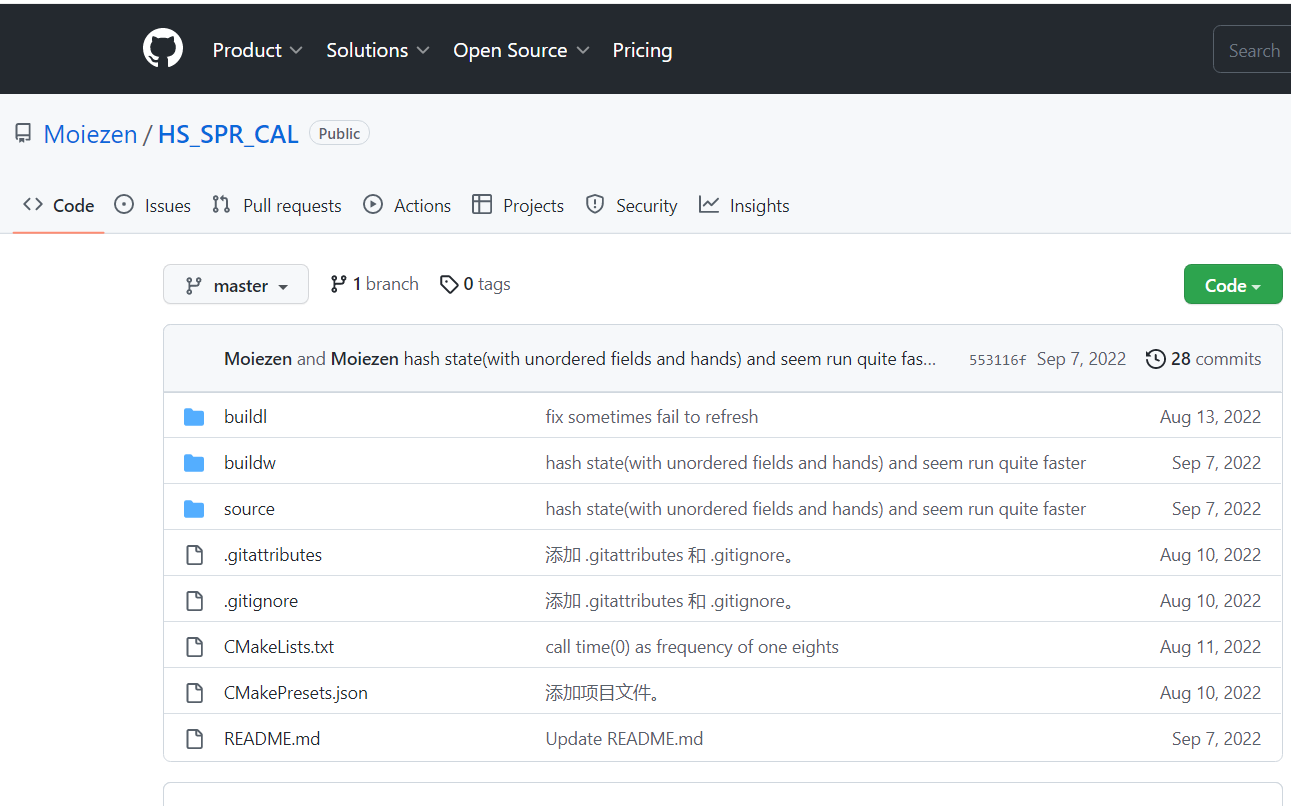Viewport: 1291px width, 806px height.
Task: Open the 28 commits history
Action: point(1204,359)
